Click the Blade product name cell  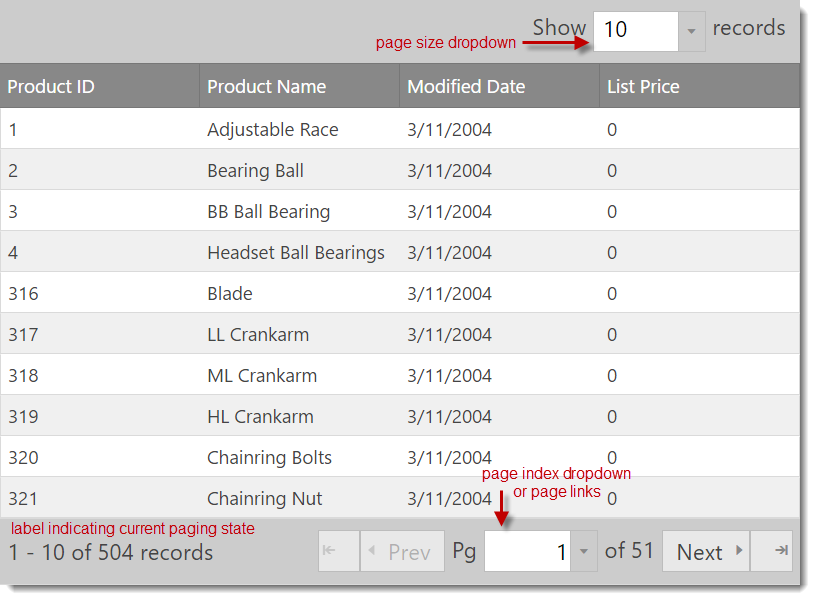point(230,294)
